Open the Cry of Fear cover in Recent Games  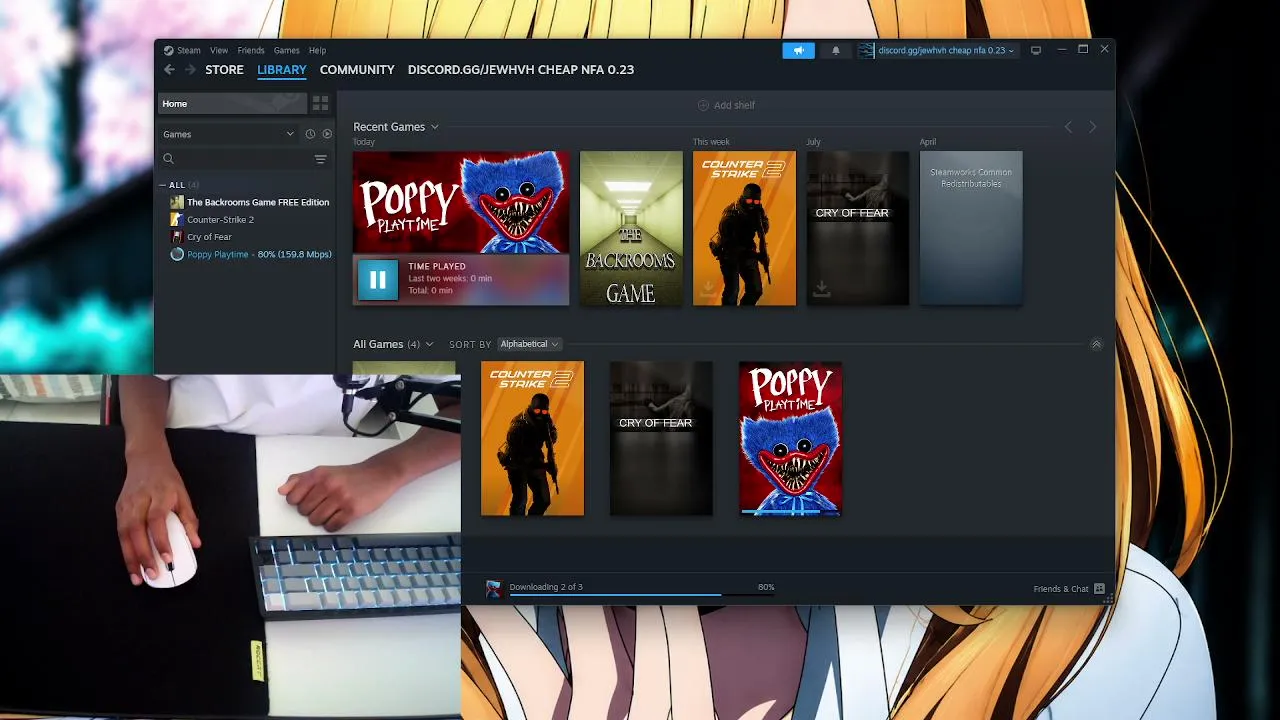point(858,228)
